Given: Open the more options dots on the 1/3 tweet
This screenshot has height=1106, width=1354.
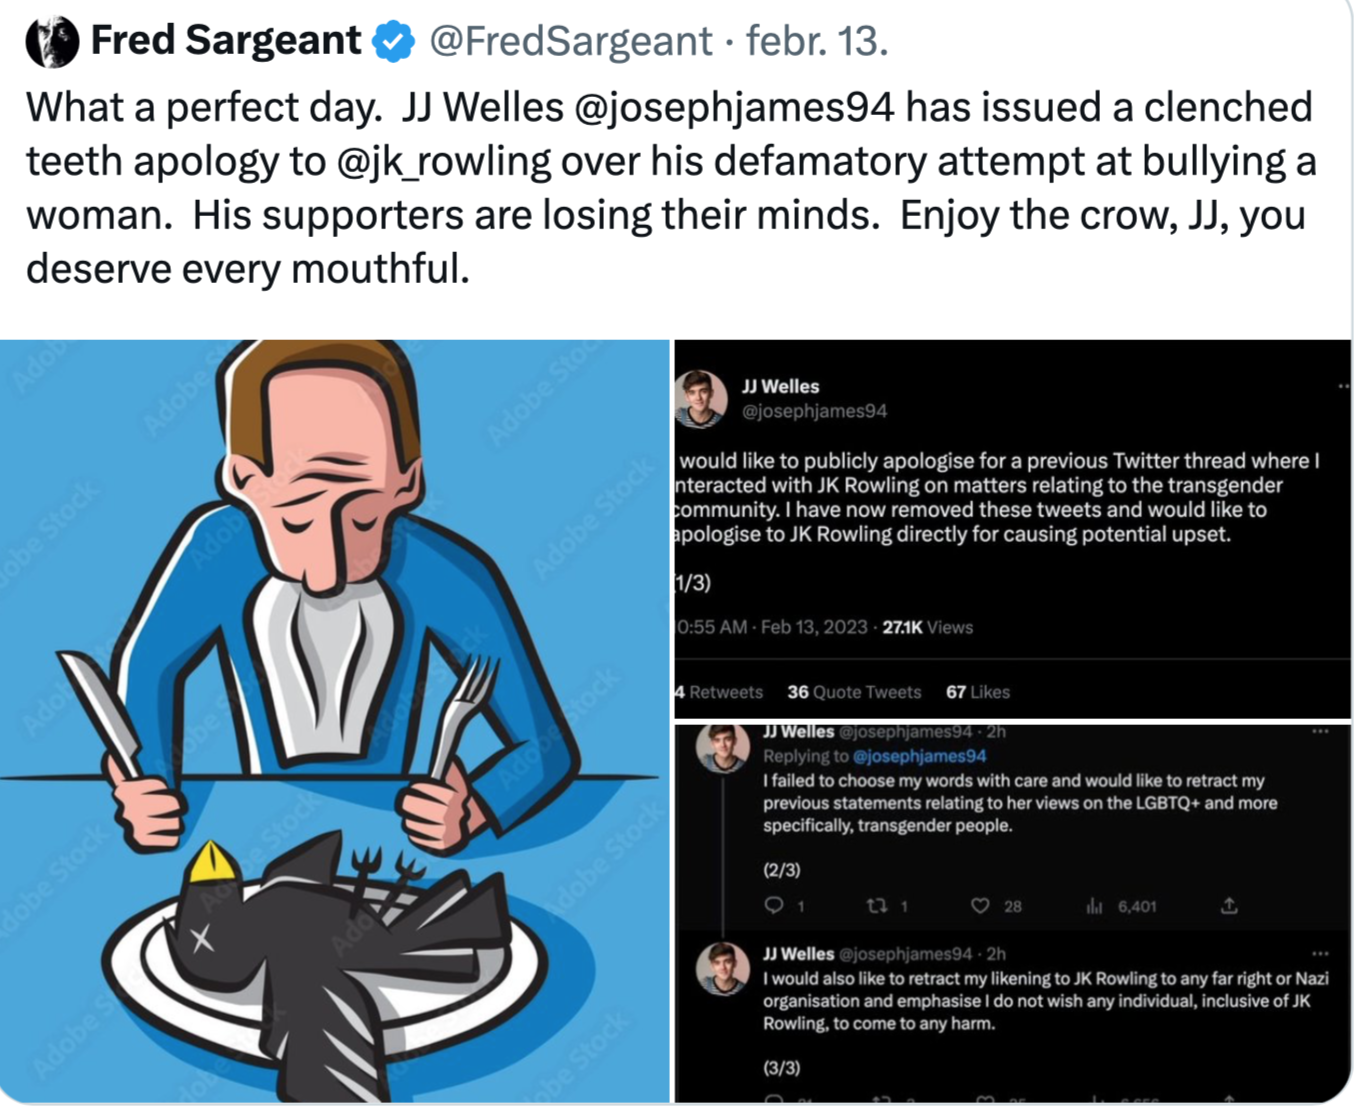Looking at the screenshot, I should [x=1342, y=386].
